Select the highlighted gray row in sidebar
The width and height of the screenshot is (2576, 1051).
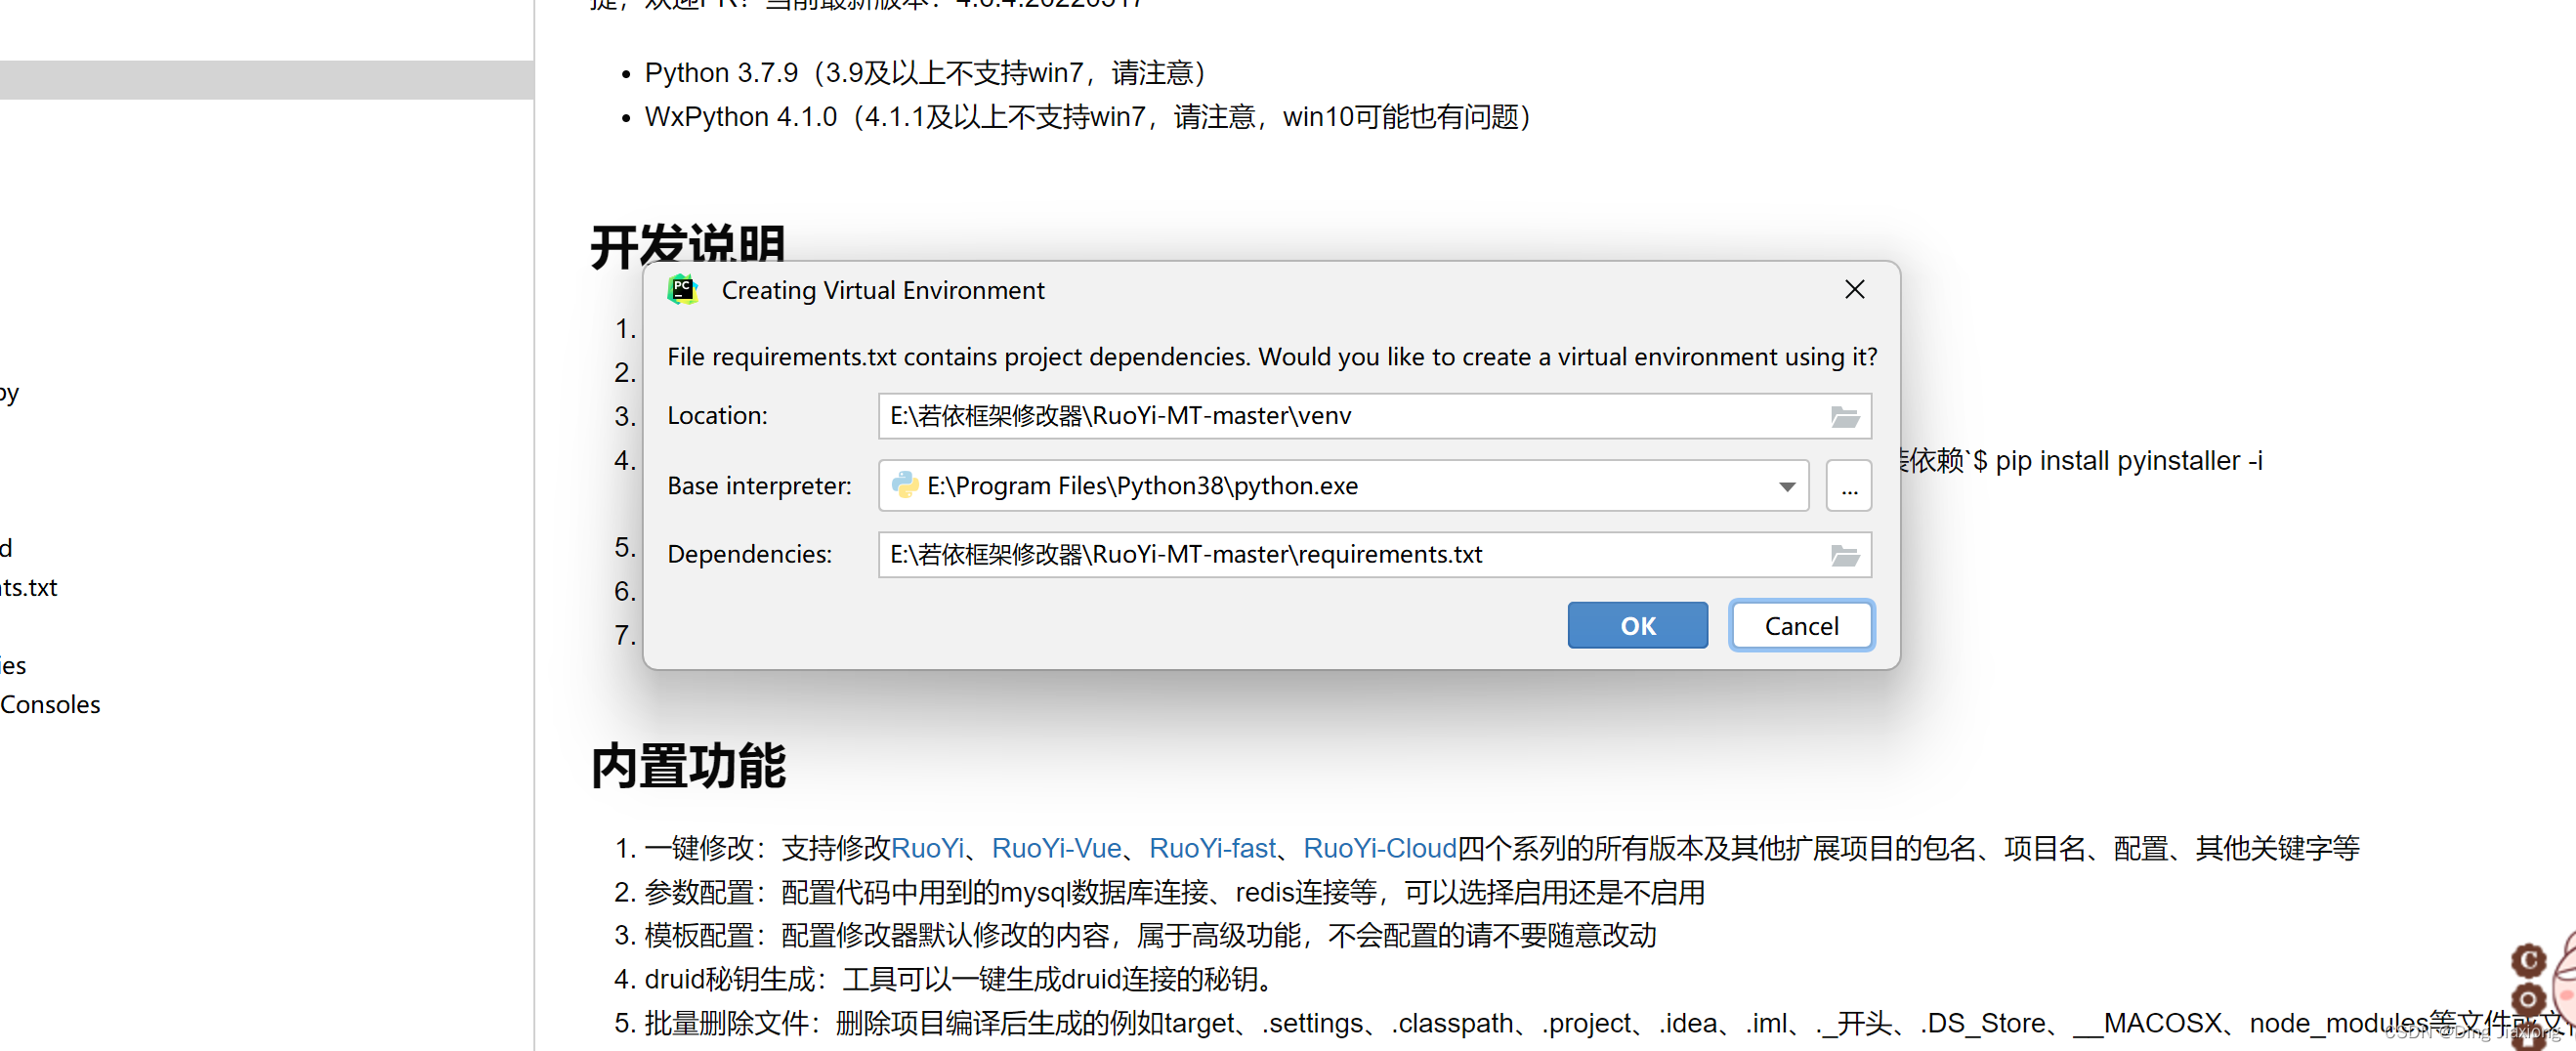(x=266, y=80)
